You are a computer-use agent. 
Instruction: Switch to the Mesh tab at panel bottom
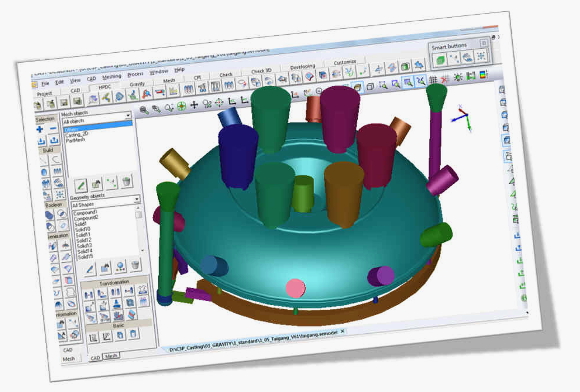[x=111, y=356]
